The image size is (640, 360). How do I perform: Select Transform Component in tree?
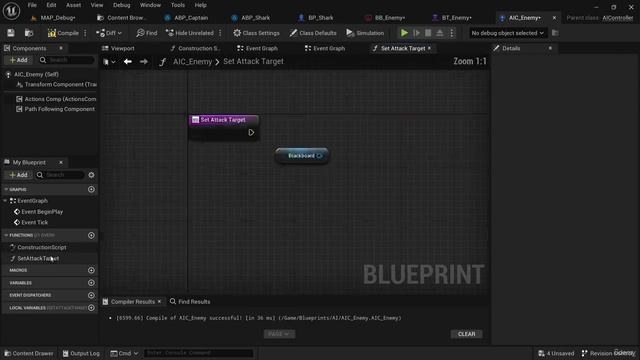click(x=56, y=84)
